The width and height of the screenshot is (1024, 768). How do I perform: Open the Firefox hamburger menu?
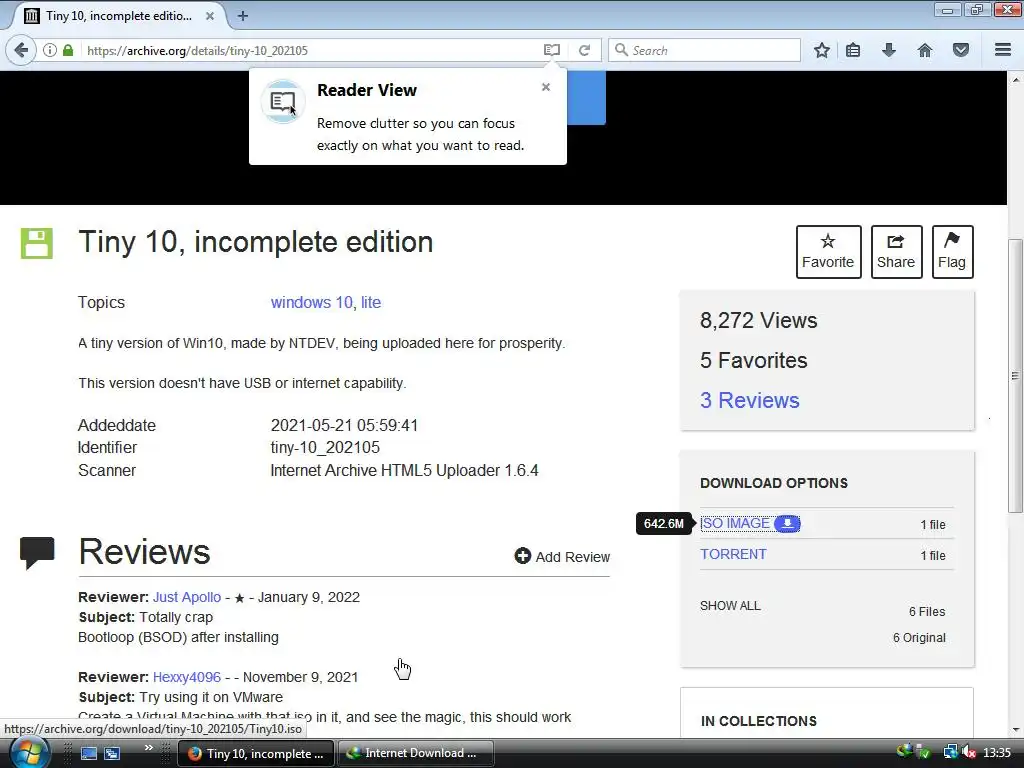[1003, 50]
